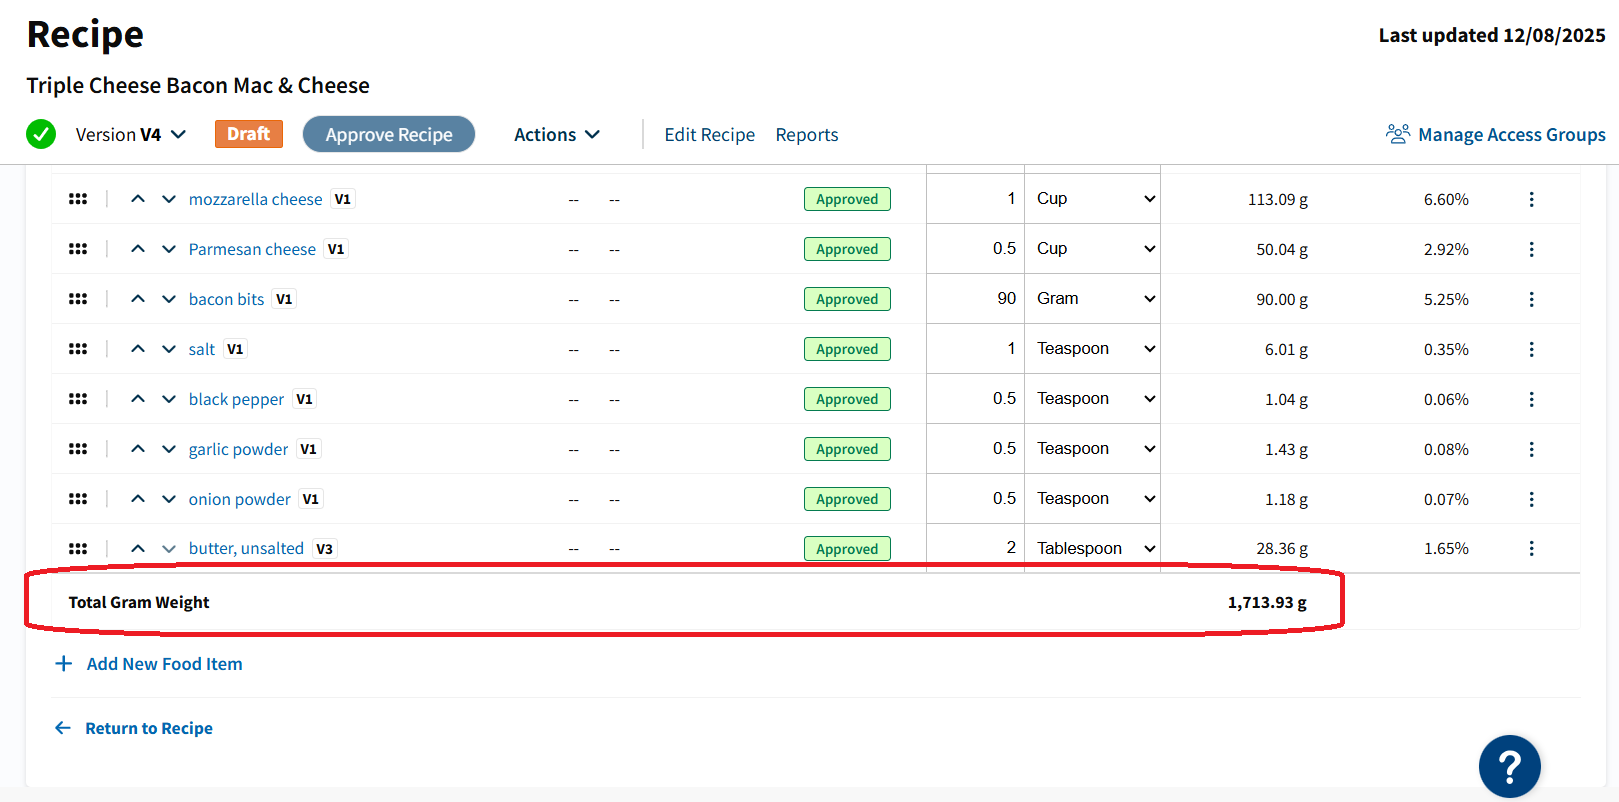Open the Edit Recipe tab
Screen dimensions: 1619x802
click(x=710, y=134)
